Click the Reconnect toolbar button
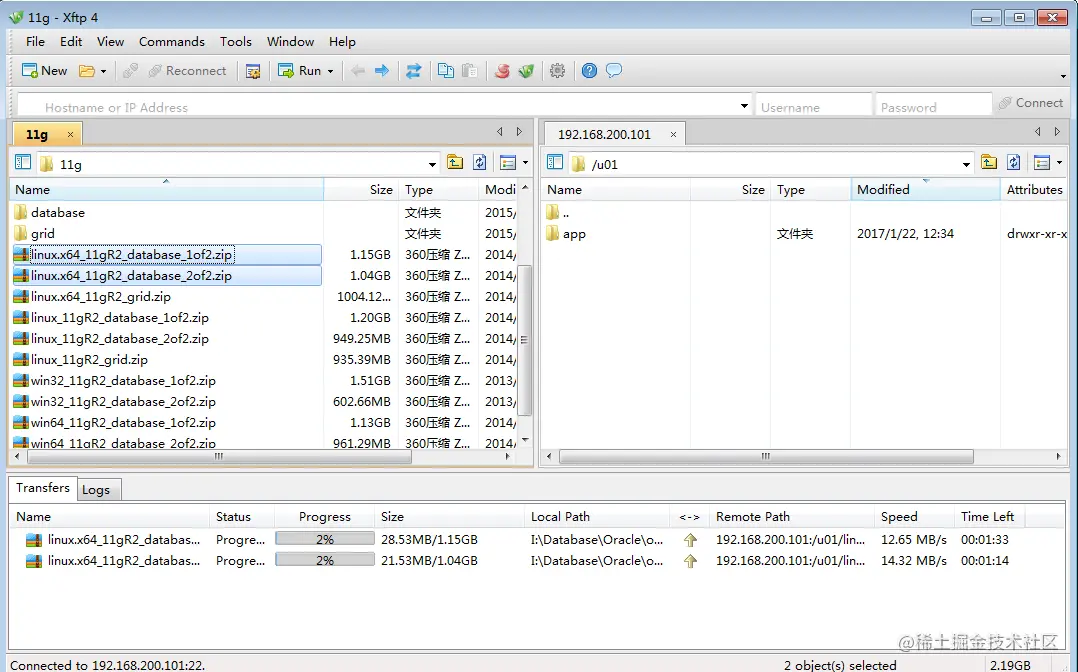 click(x=187, y=71)
